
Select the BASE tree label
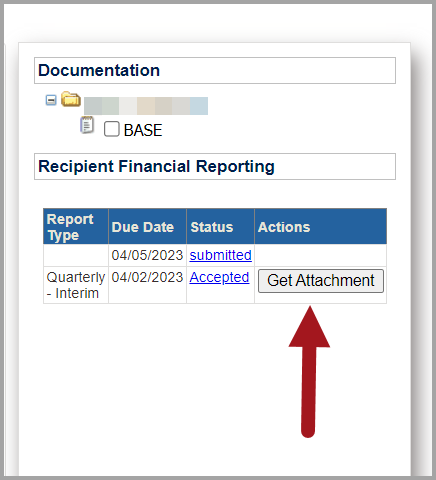tap(143, 130)
